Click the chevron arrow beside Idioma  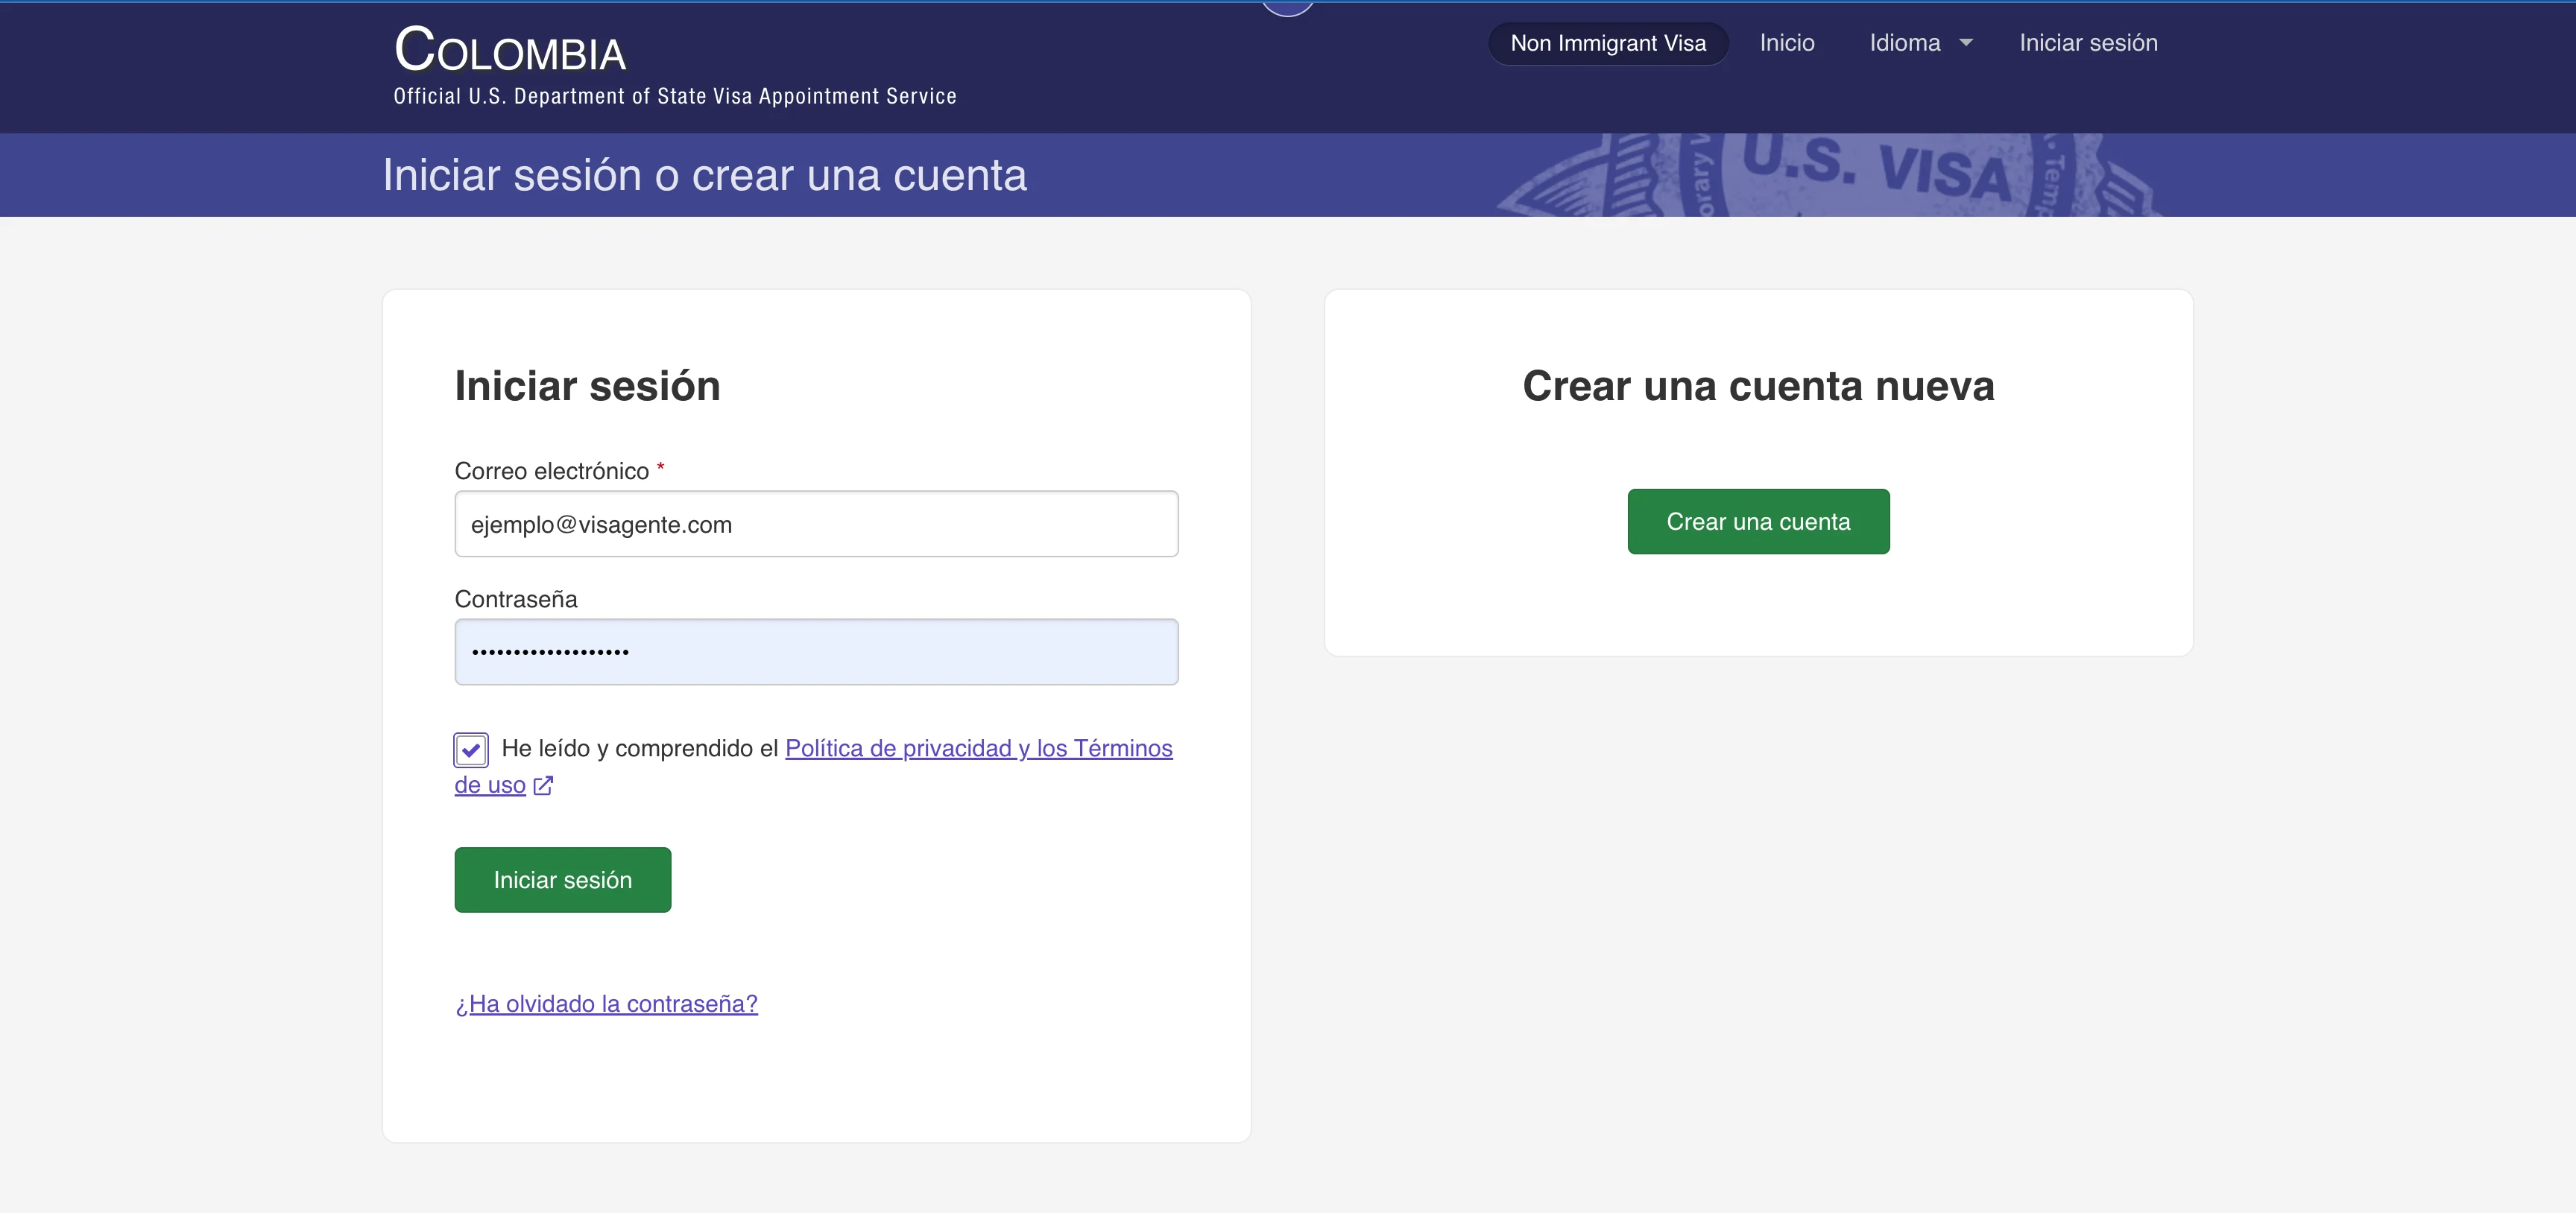point(1965,43)
